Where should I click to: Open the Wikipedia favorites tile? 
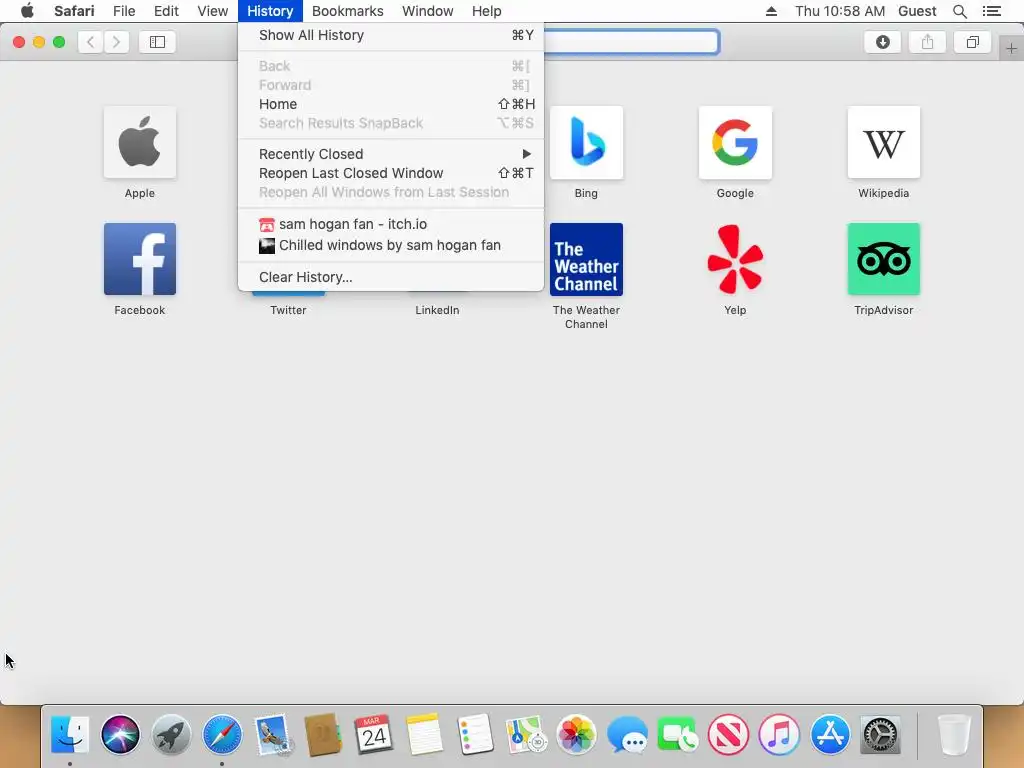point(884,142)
